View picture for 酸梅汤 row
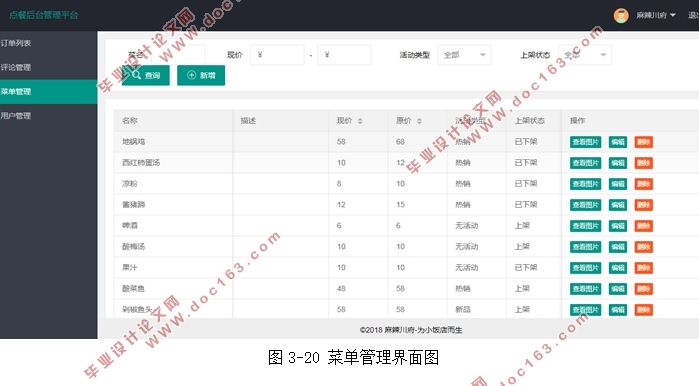 585,247
